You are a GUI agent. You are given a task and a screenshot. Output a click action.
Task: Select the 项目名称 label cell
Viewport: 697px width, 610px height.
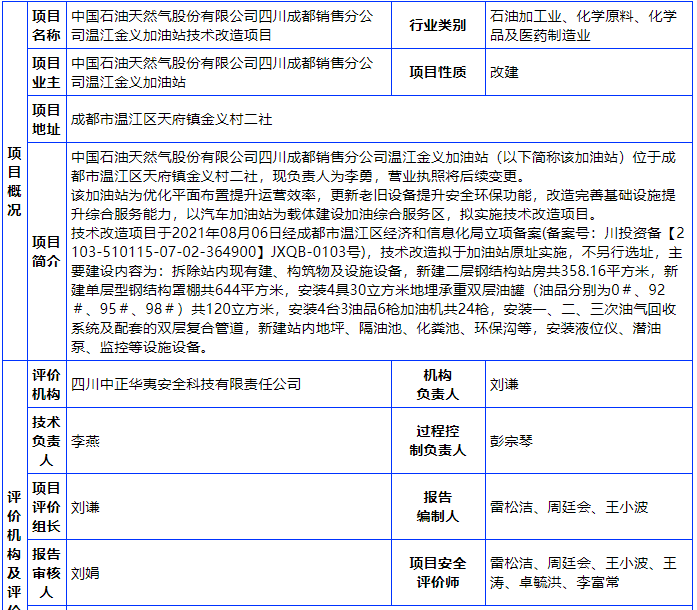point(46,26)
